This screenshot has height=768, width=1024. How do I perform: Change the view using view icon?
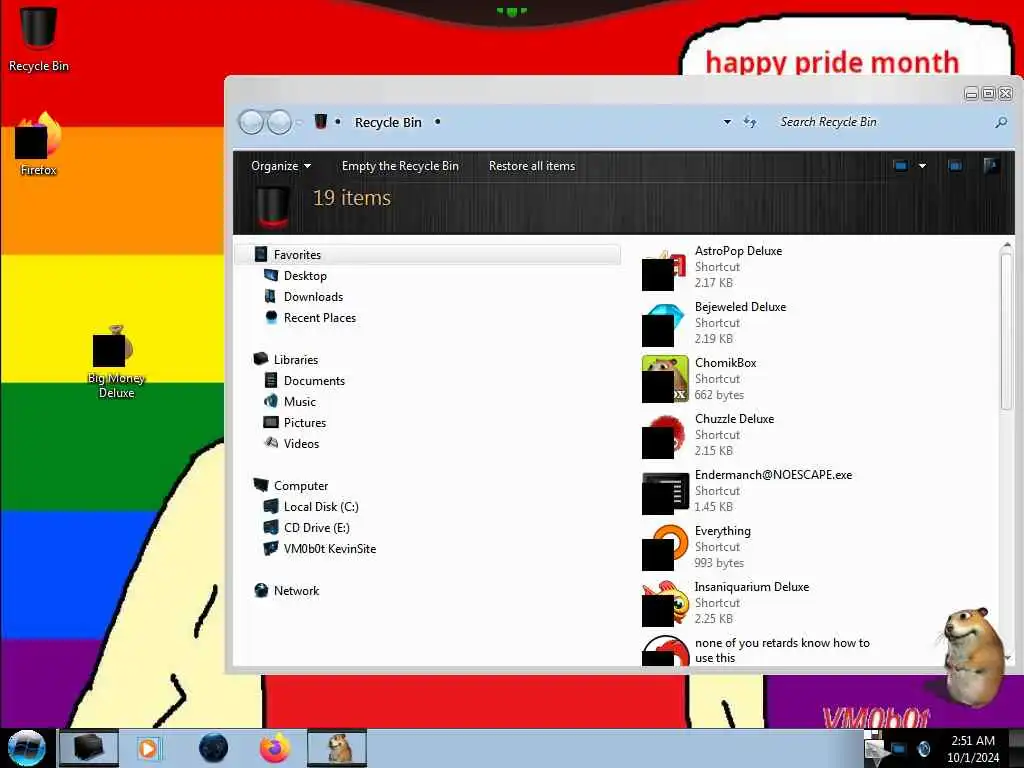pyautogui.click(x=901, y=166)
